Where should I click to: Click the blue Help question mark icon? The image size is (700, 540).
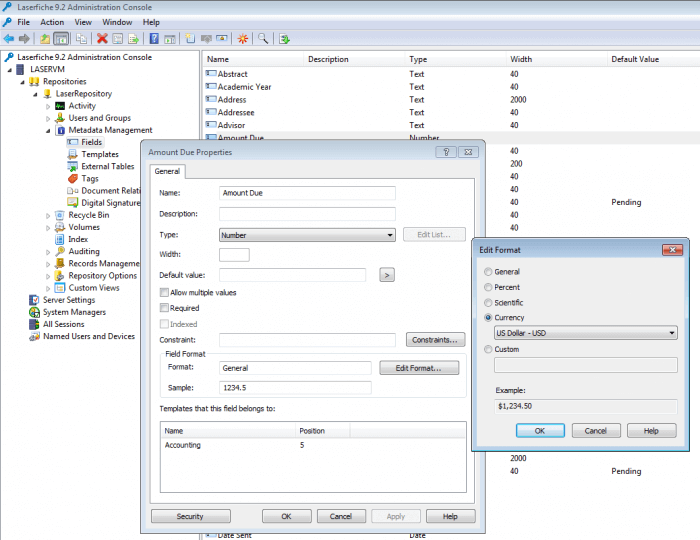[154, 39]
